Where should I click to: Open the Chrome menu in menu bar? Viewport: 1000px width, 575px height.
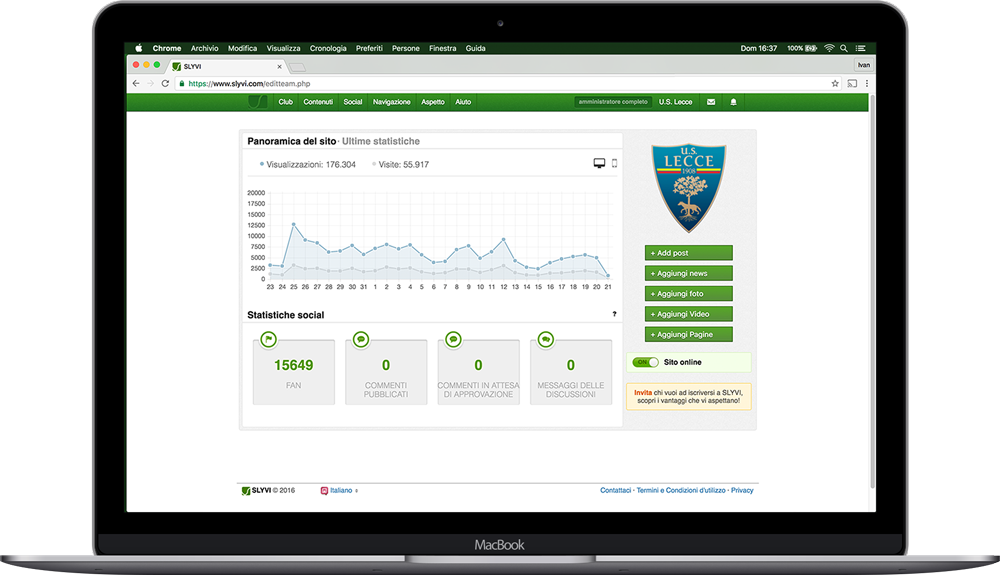166,48
